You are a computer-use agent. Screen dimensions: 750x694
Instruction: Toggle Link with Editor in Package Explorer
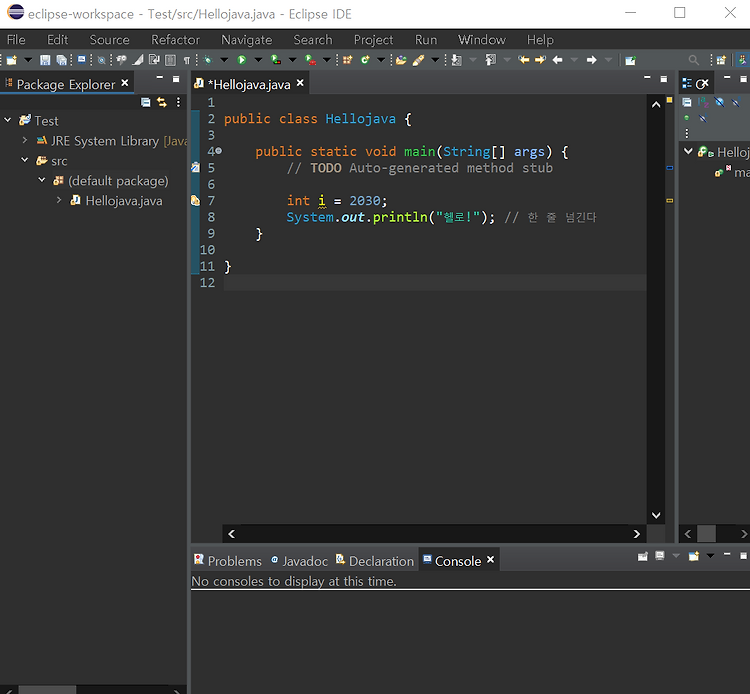click(162, 102)
